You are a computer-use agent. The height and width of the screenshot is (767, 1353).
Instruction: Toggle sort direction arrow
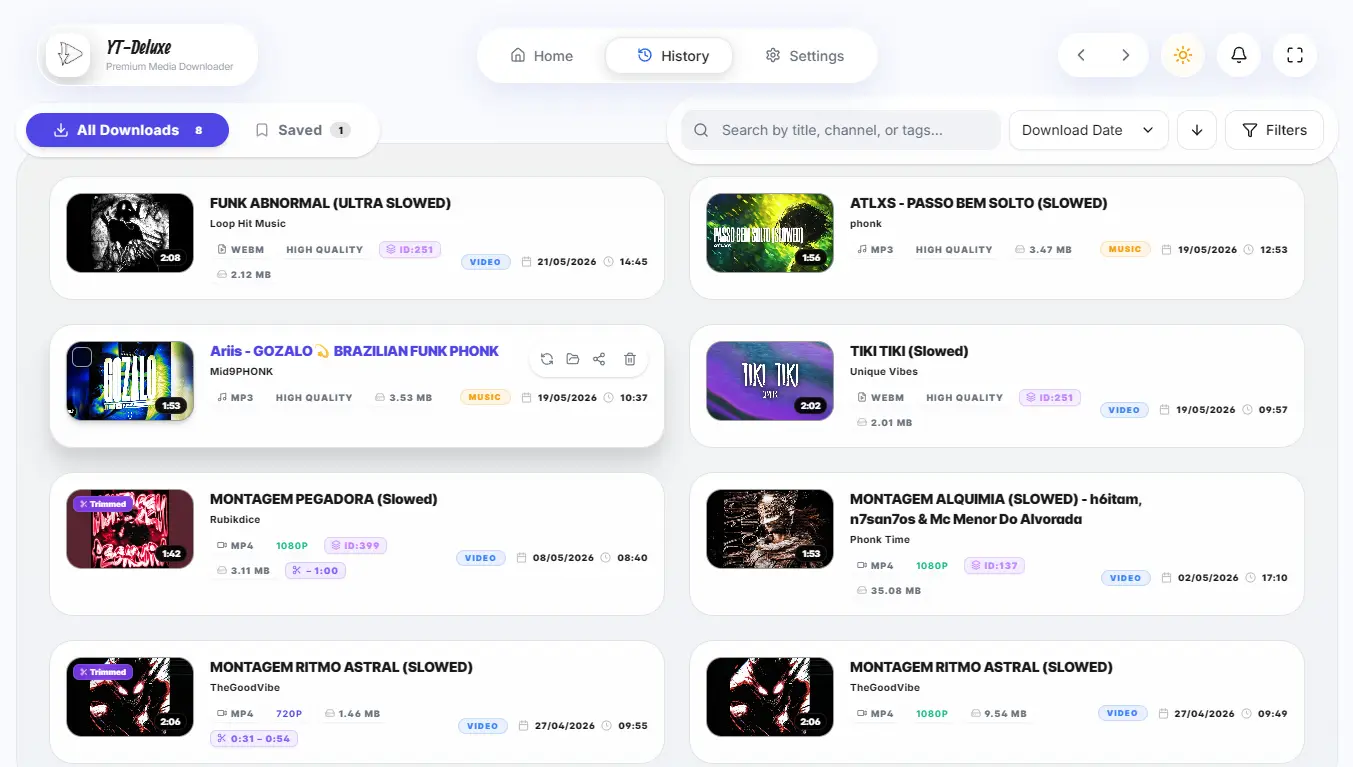1197,130
